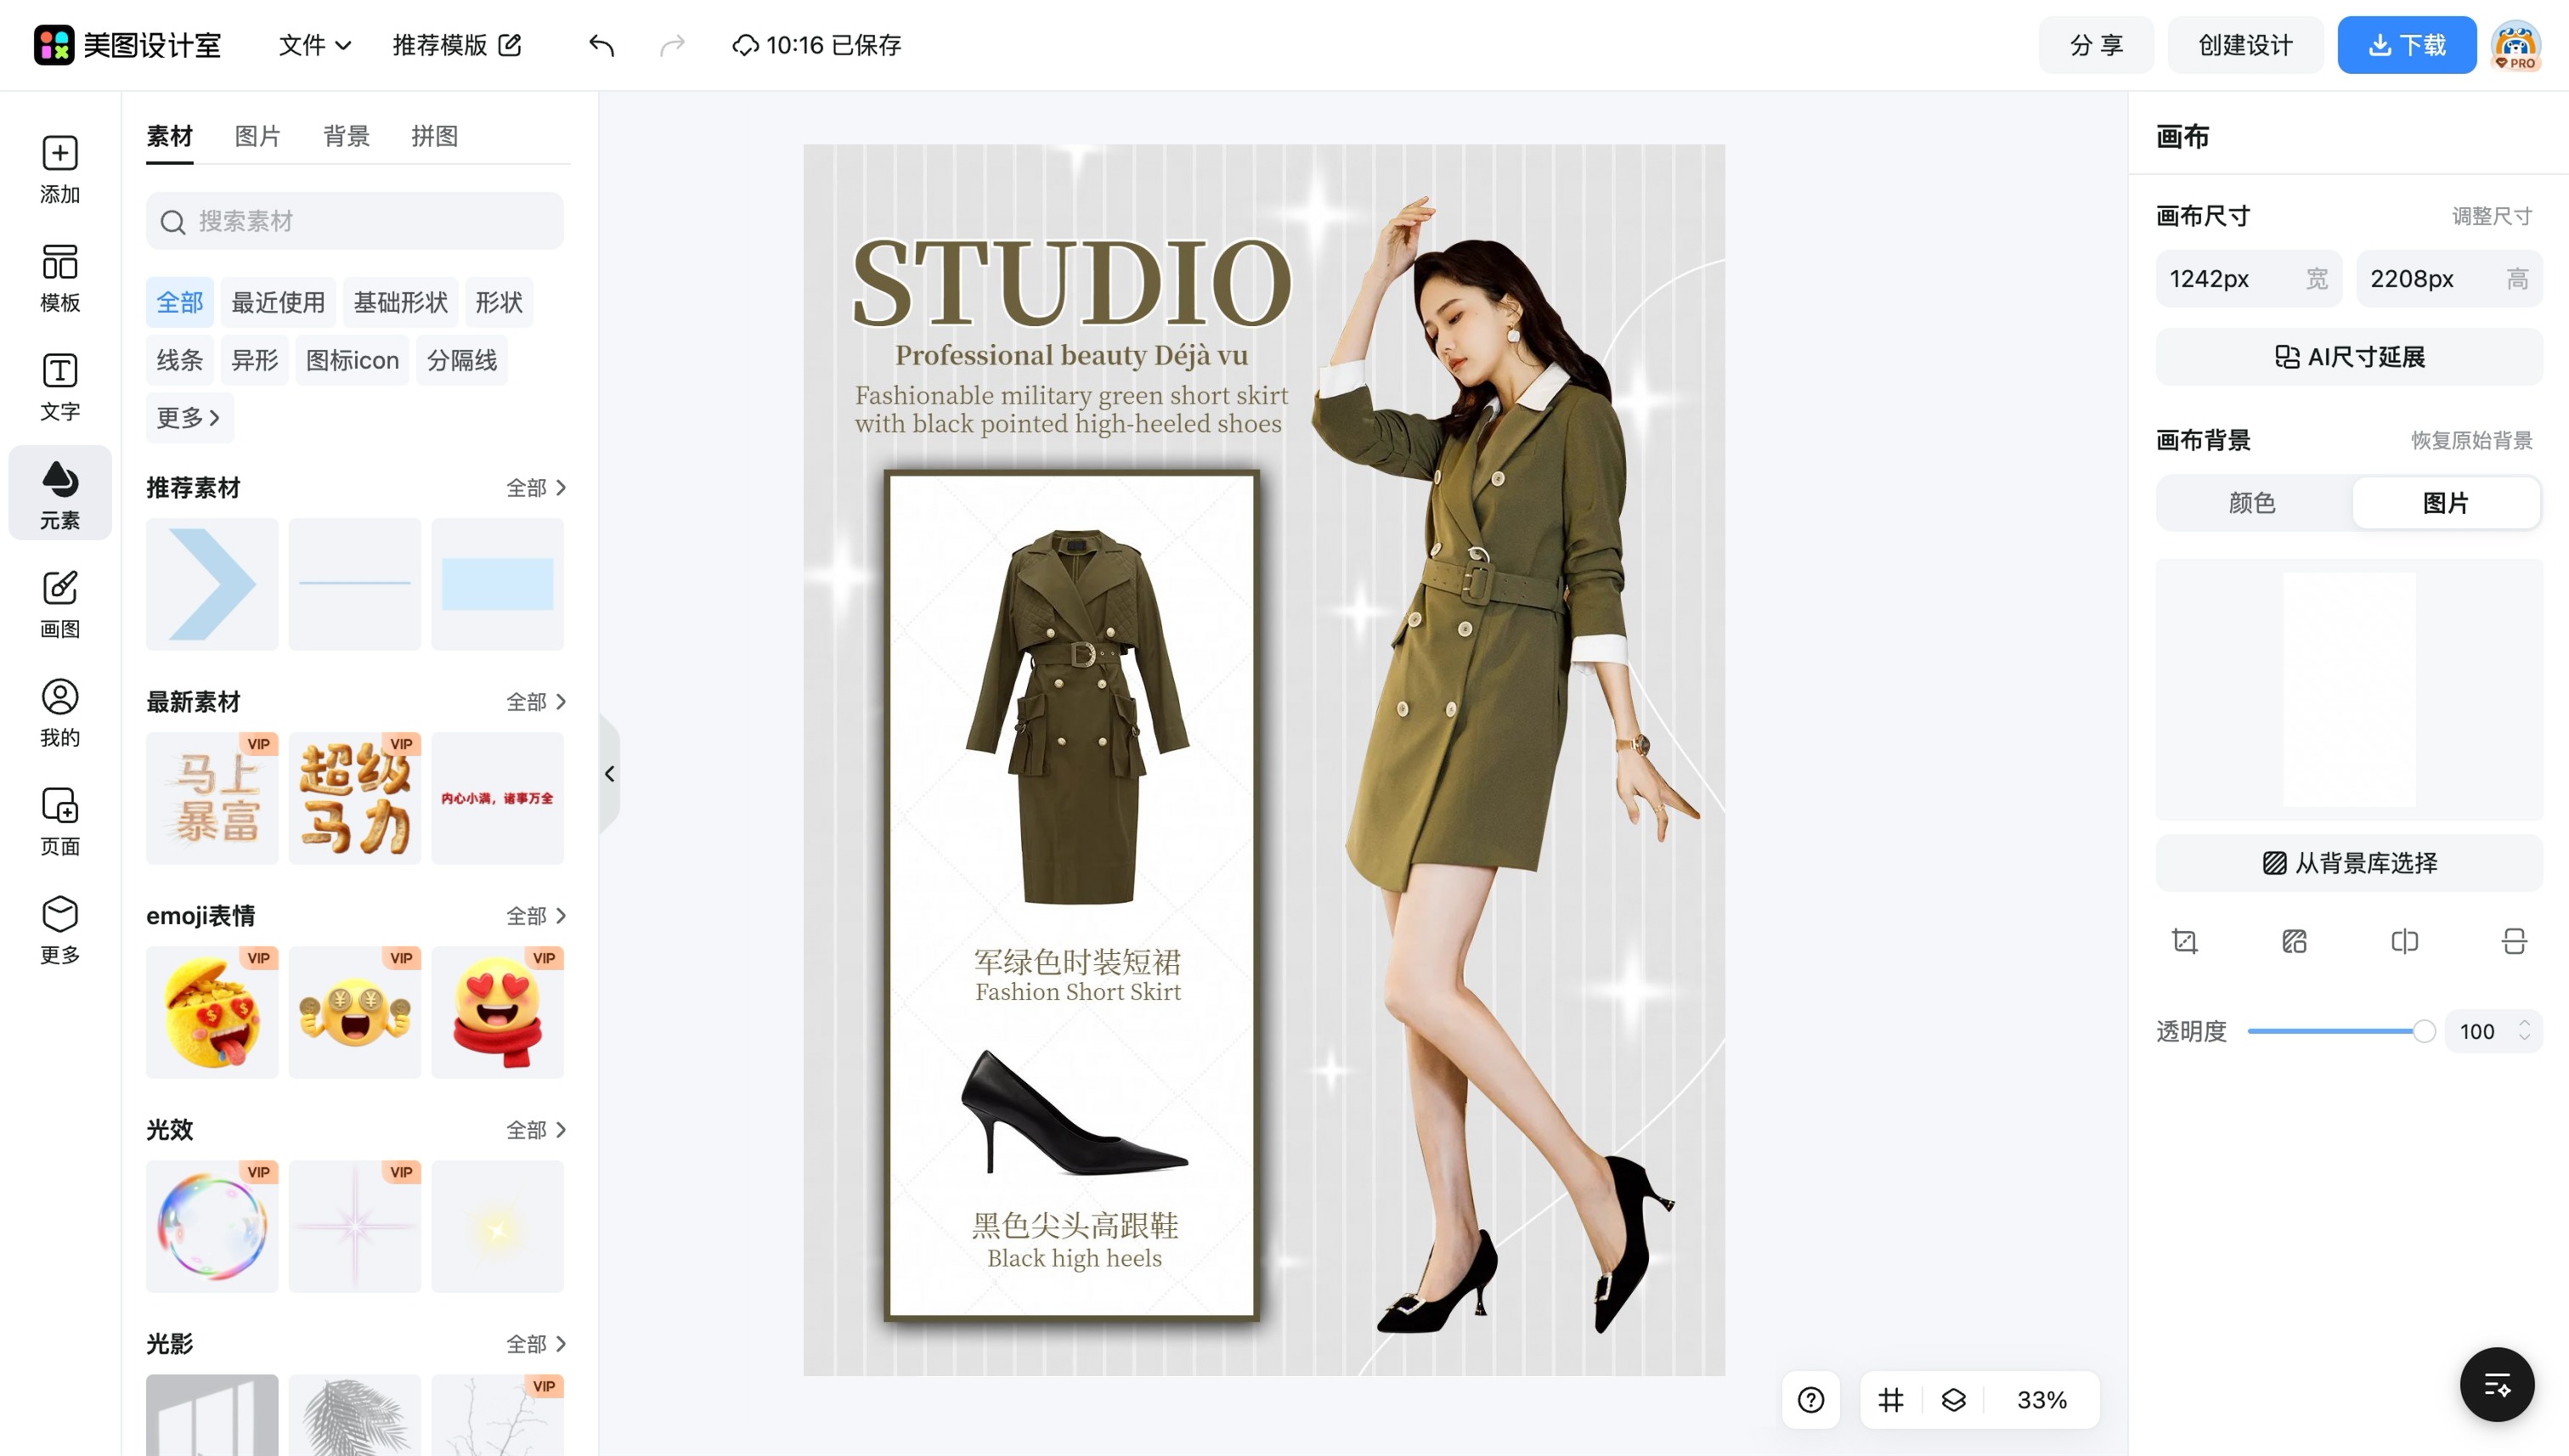Click the 下载 download button

2406,45
